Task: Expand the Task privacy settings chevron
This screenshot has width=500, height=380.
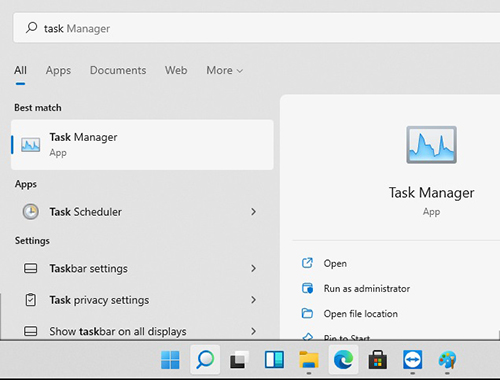Action: pos(254,300)
